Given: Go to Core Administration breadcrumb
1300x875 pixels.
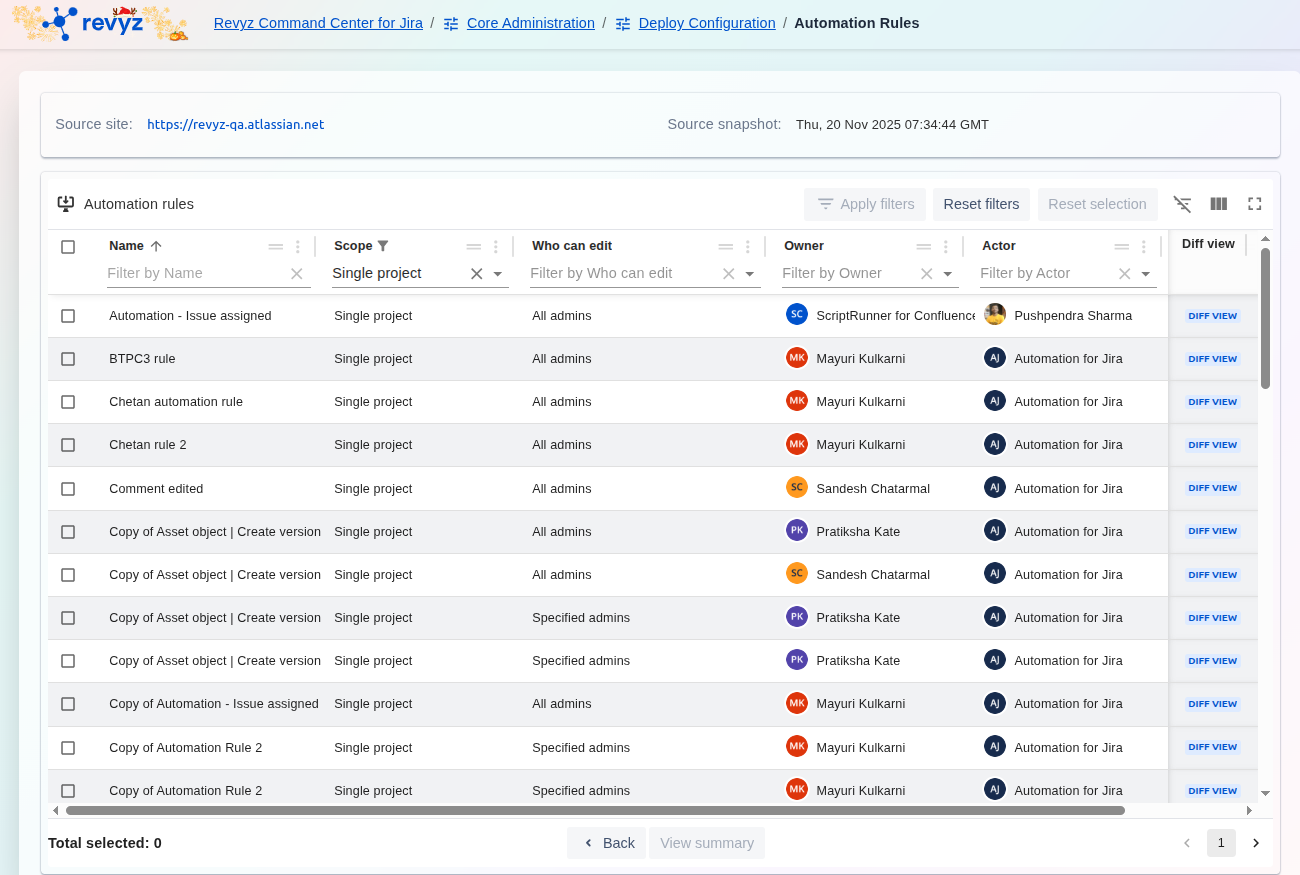Looking at the screenshot, I should pyautogui.click(x=530, y=23).
